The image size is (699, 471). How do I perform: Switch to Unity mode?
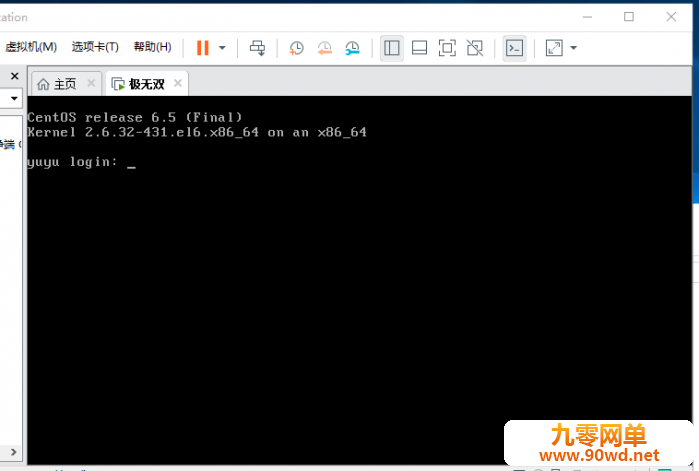click(x=475, y=48)
